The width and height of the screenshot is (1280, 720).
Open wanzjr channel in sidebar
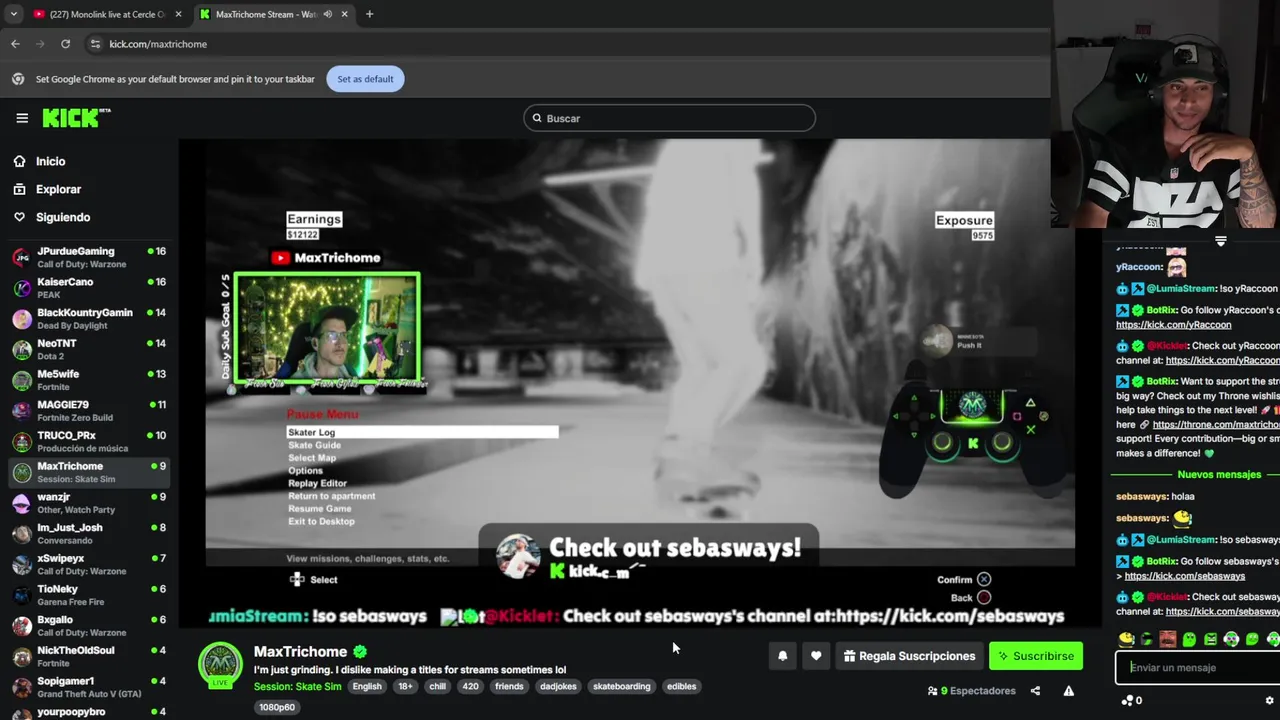click(x=89, y=503)
